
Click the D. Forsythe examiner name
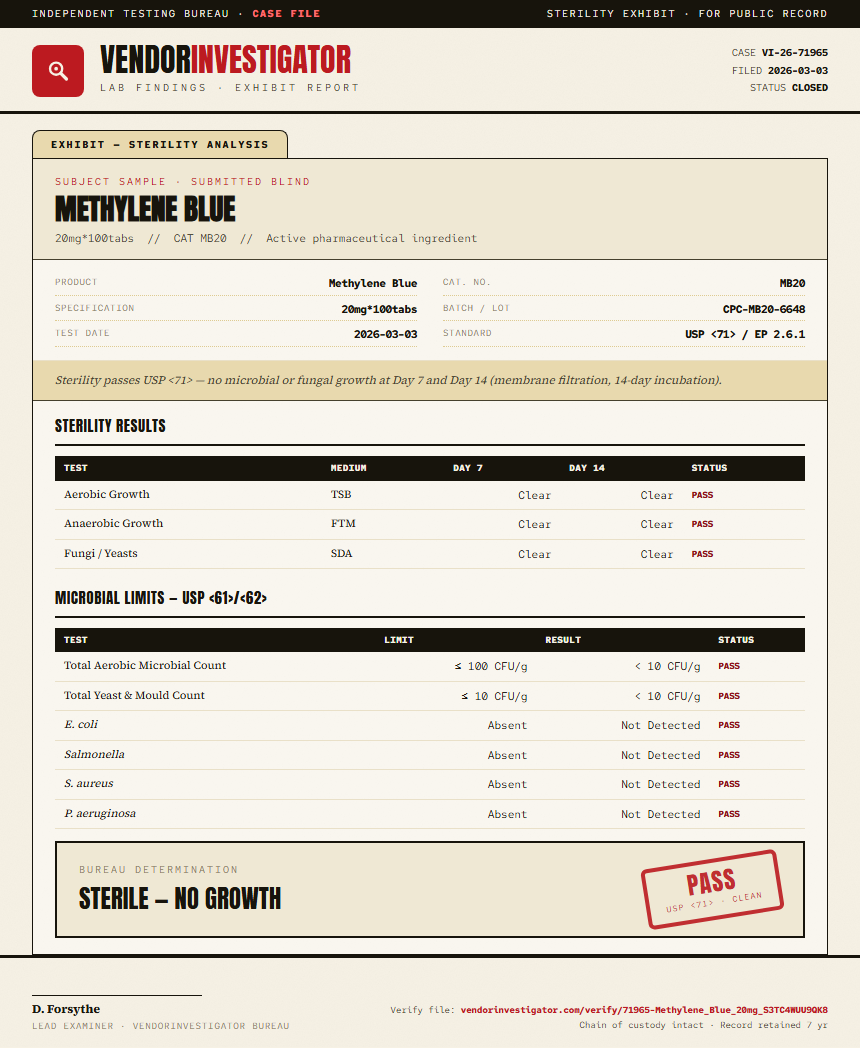tap(66, 1009)
